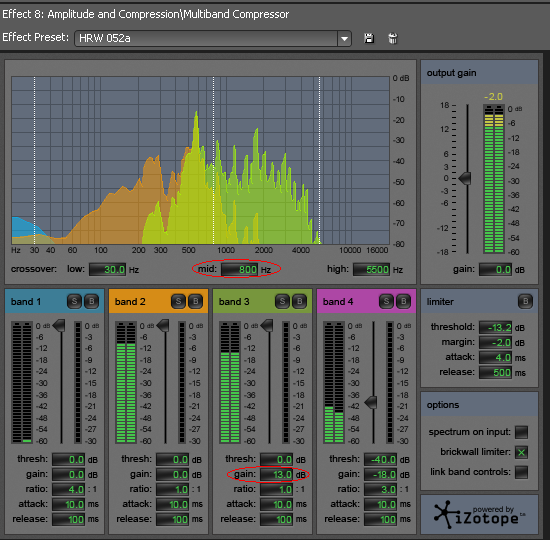Solo band 1 with S button
This screenshot has width=550, height=540.
pos(74,301)
